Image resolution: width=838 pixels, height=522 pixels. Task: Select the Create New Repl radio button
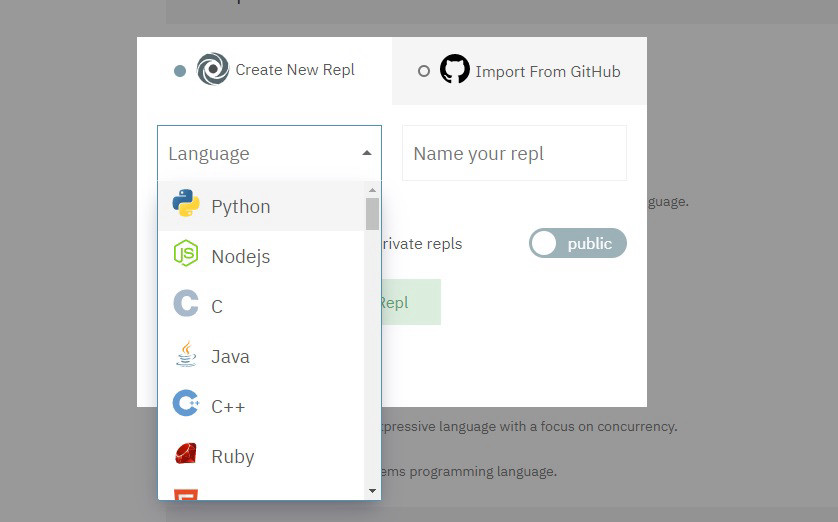180,71
